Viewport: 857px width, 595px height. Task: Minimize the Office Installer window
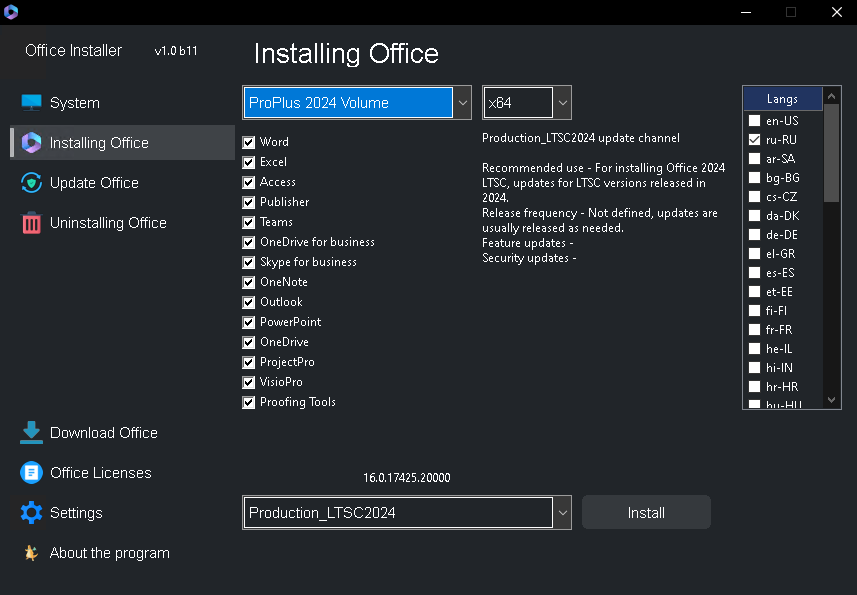[746, 12]
